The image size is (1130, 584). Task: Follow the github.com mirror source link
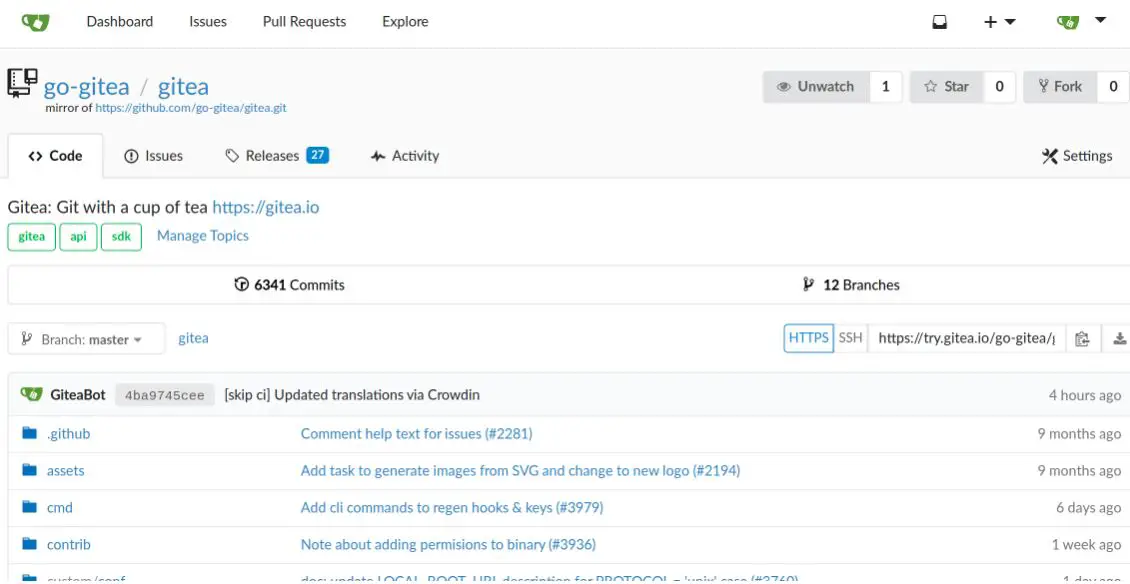tap(191, 108)
